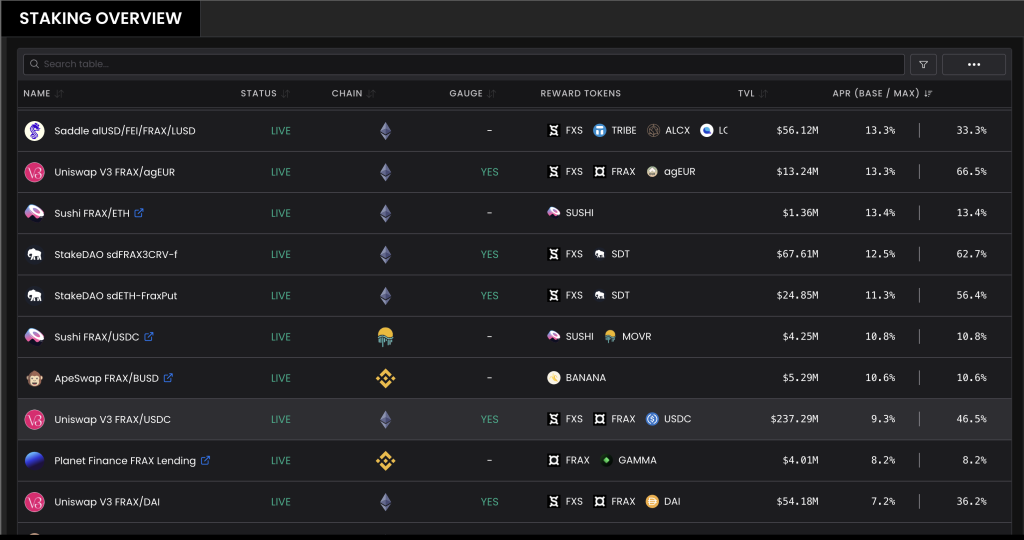Viewport: 1024px width, 540px height.
Task: Click the filter funnel icon
Action: (923, 65)
